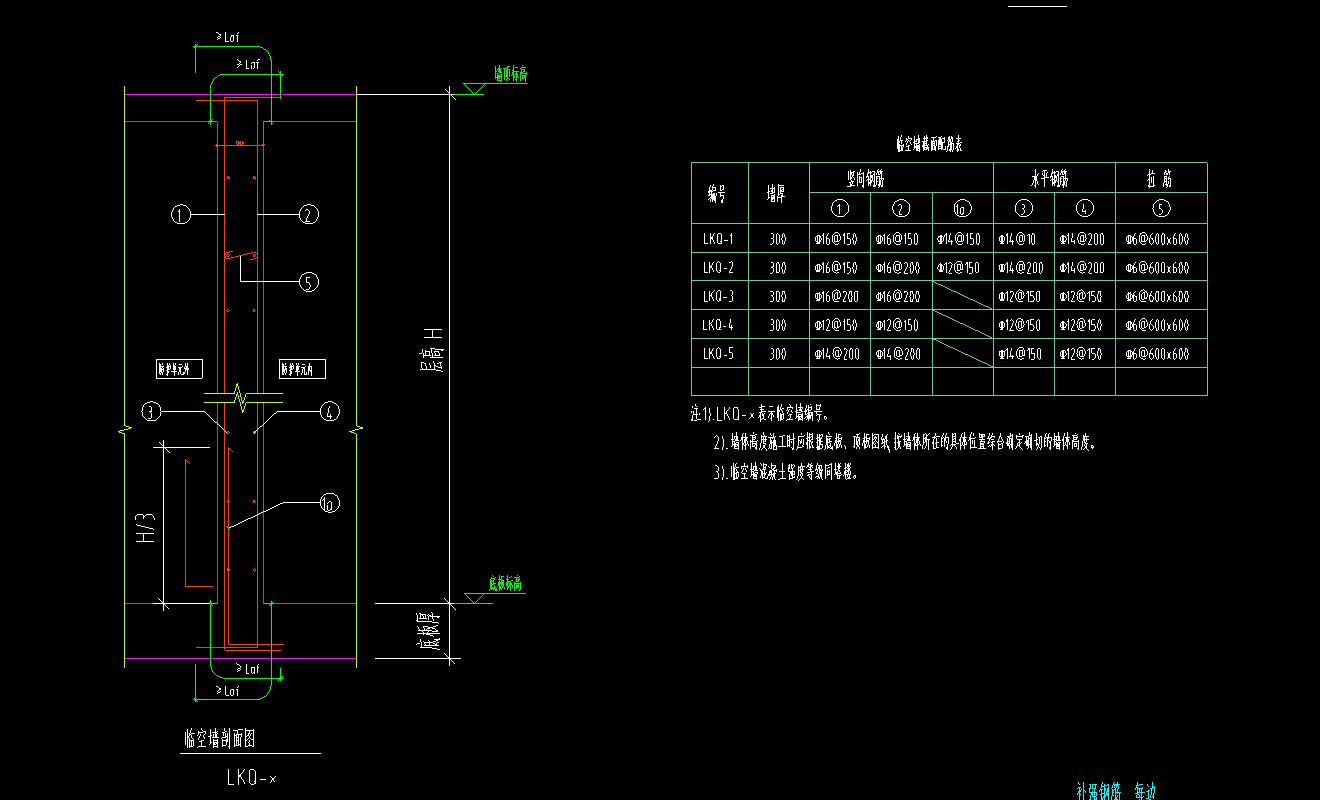
Task: Click the LKQ-1 row label
Action: point(720,239)
